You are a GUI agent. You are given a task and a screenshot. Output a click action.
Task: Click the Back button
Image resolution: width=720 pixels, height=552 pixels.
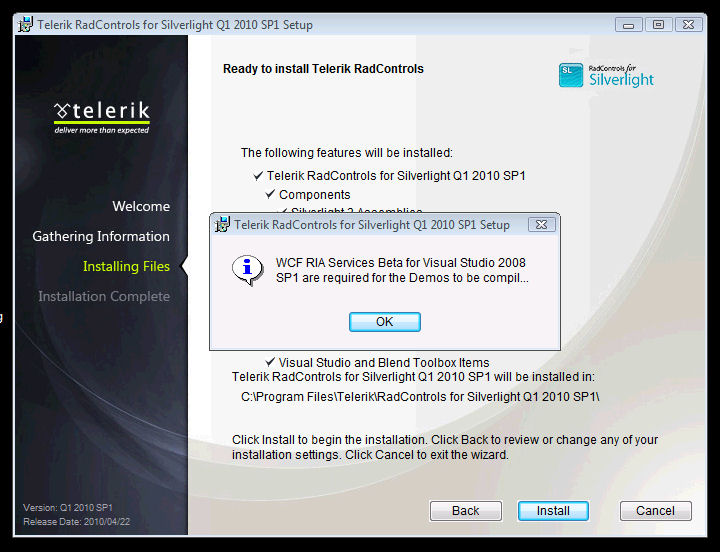pyautogui.click(x=466, y=511)
